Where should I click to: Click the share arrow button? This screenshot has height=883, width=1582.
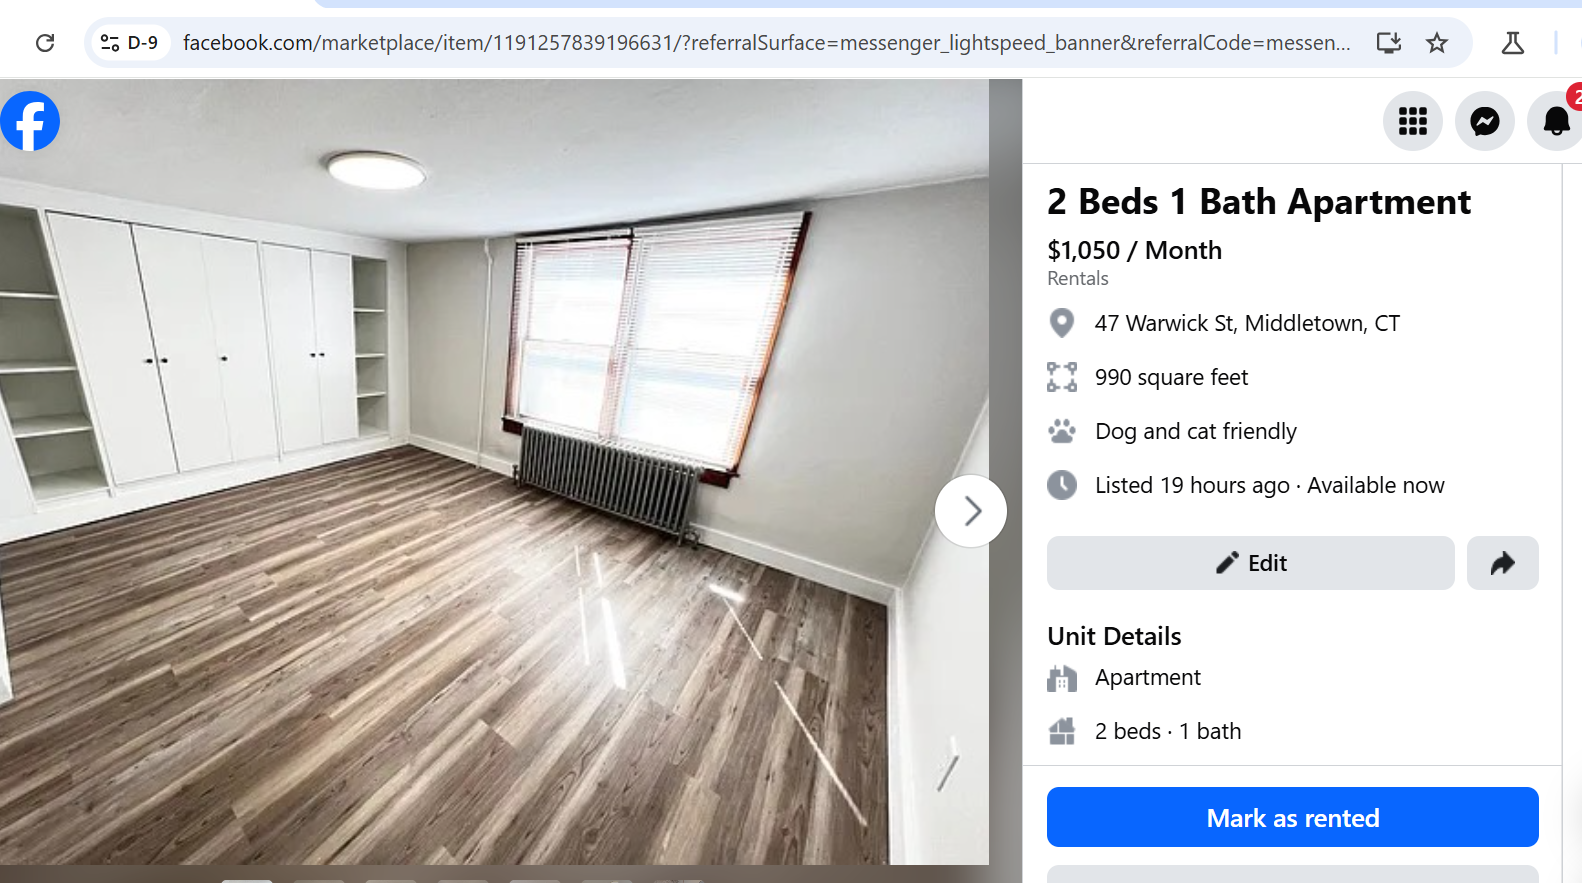pos(1502,563)
